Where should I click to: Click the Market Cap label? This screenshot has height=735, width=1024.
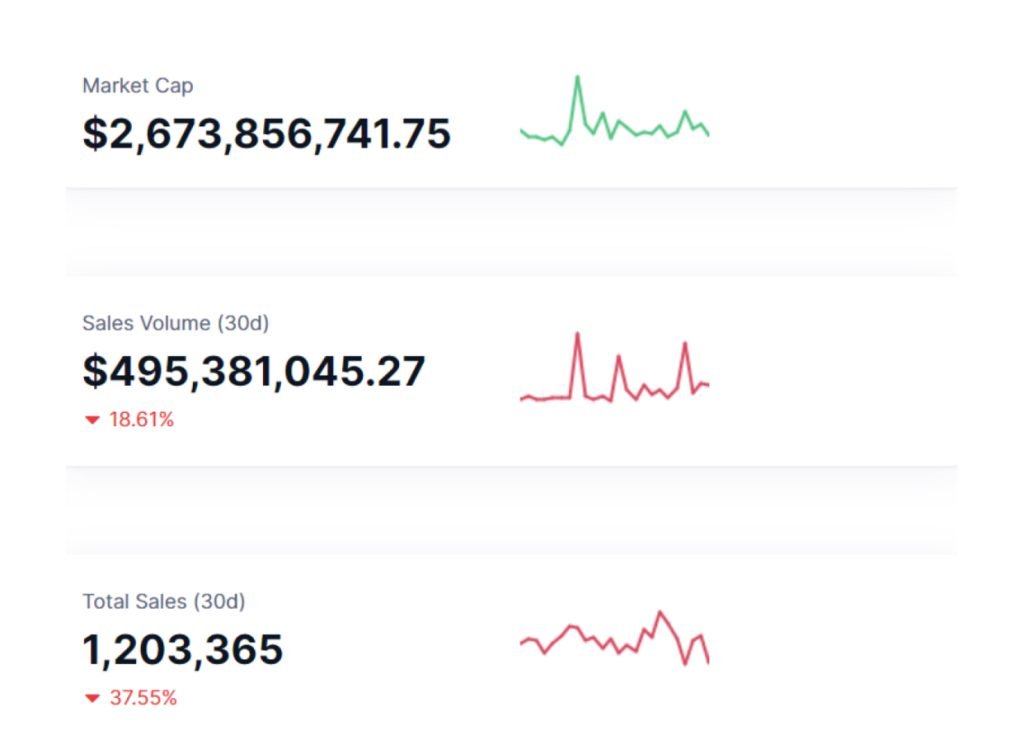pyautogui.click(x=137, y=86)
